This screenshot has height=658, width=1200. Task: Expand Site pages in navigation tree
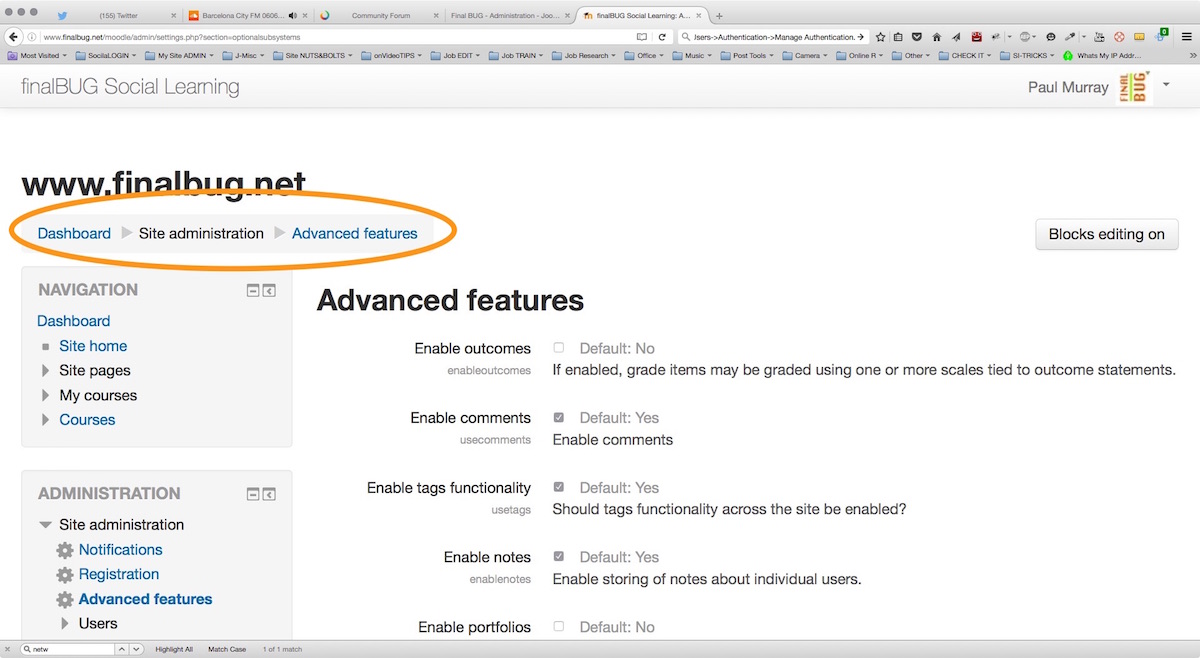tap(45, 371)
